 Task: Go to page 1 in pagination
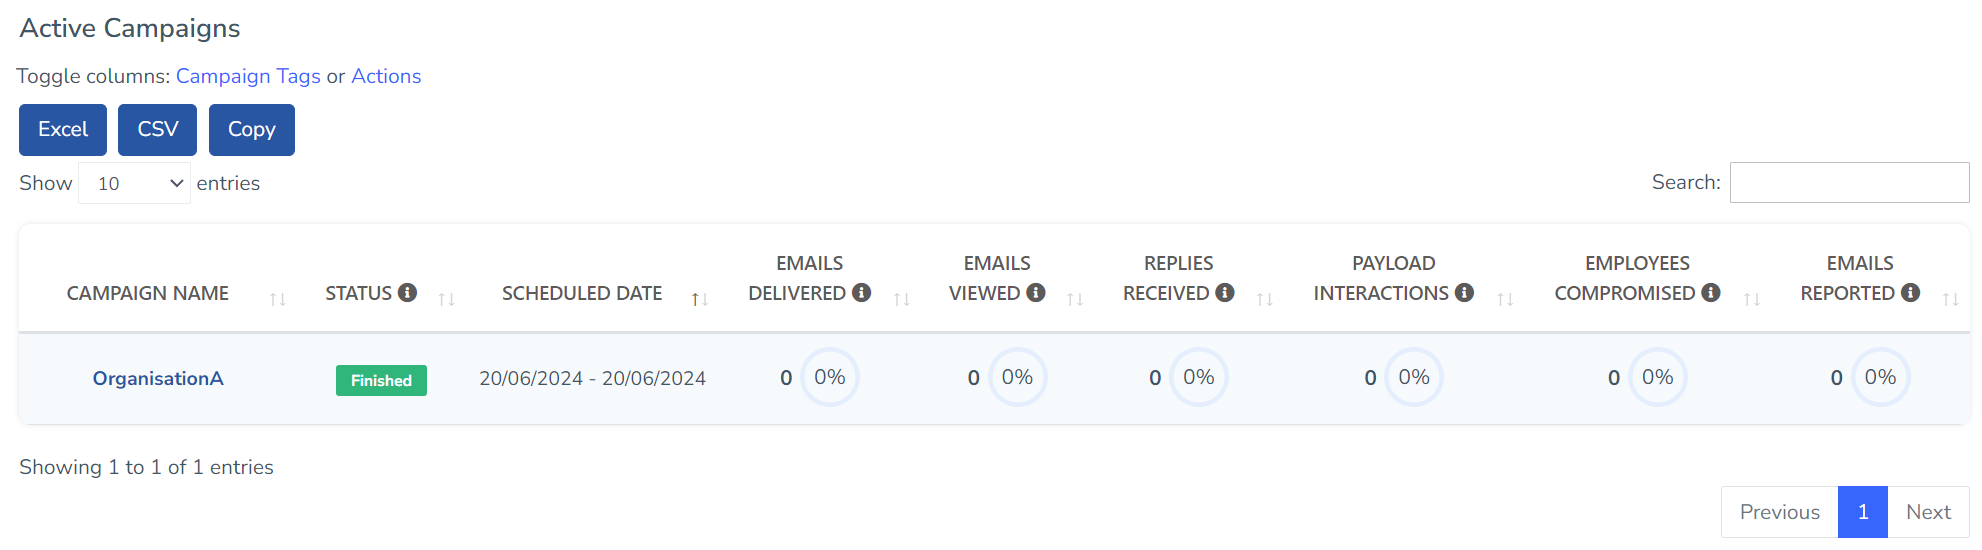coord(1862,512)
